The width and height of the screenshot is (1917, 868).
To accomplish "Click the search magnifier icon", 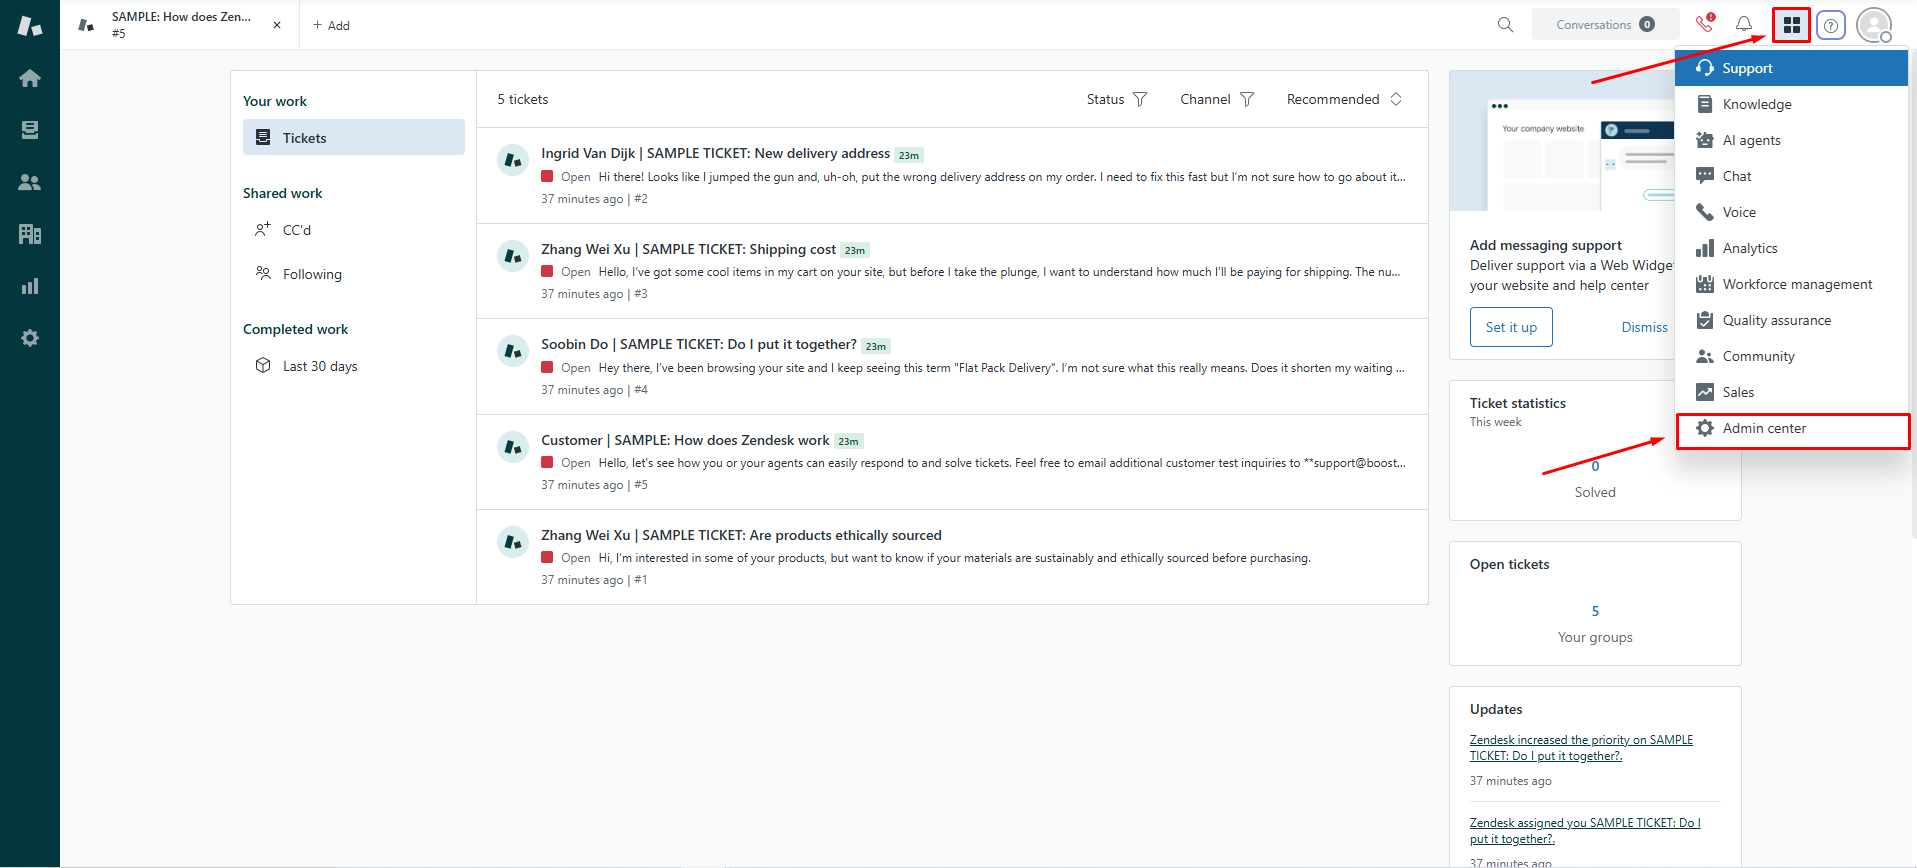I will pos(1505,25).
